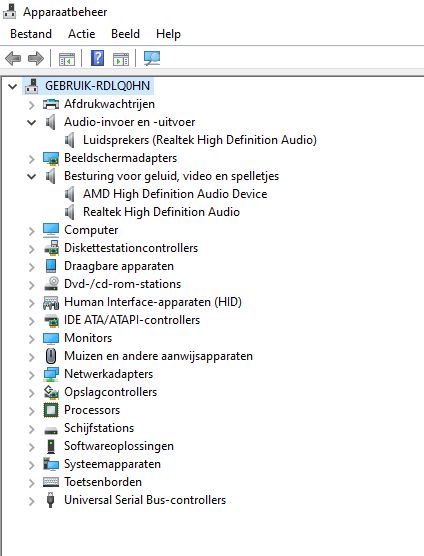
Task: Expand the Draagbare apparaten category
Action: (x=32, y=267)
